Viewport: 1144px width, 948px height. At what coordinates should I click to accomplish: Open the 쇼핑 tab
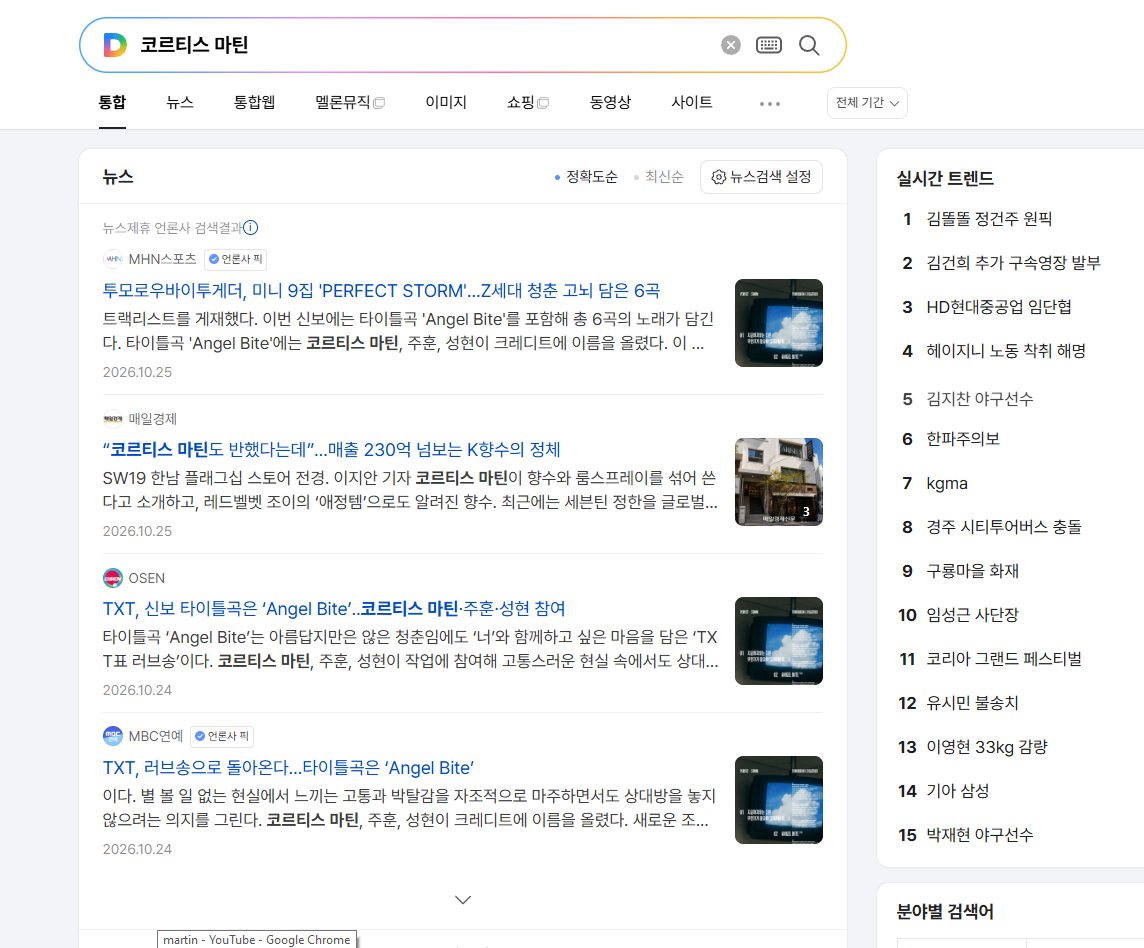tap(527, 102)
